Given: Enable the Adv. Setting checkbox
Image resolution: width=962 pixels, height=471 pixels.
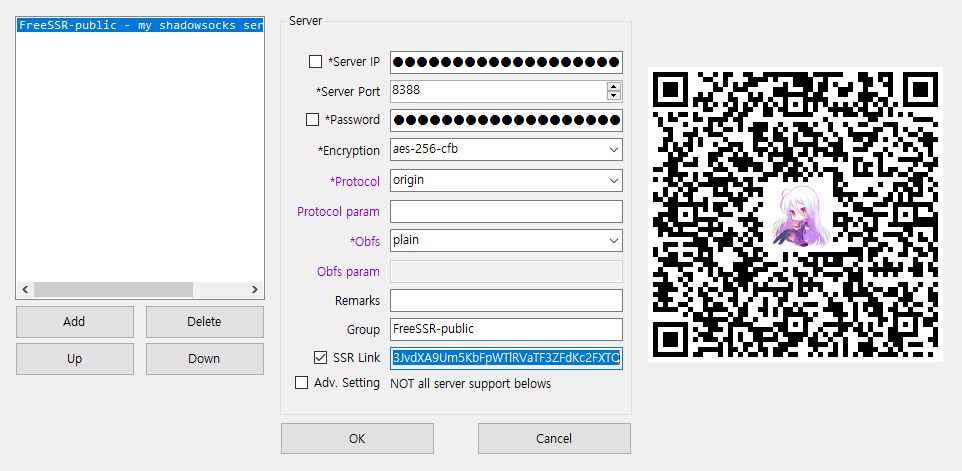Looking at the screenshot, I should [x=301, y=383].
